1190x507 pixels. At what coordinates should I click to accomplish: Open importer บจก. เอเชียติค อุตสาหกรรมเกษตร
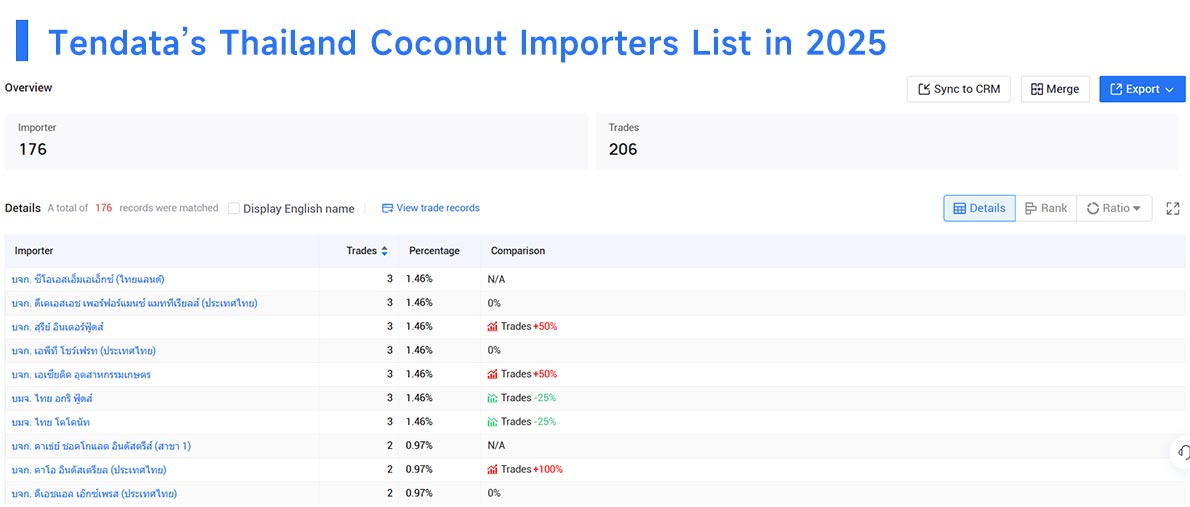pyautogui.click(x=81, y=374)
